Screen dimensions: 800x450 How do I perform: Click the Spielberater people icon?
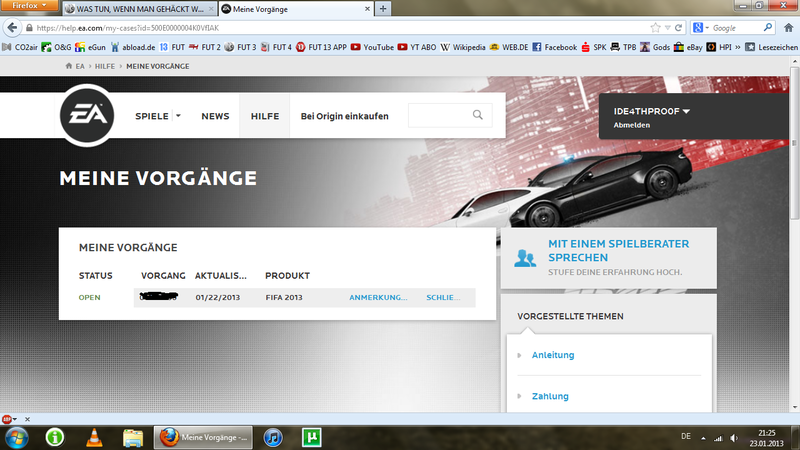(x=525, y=258)
